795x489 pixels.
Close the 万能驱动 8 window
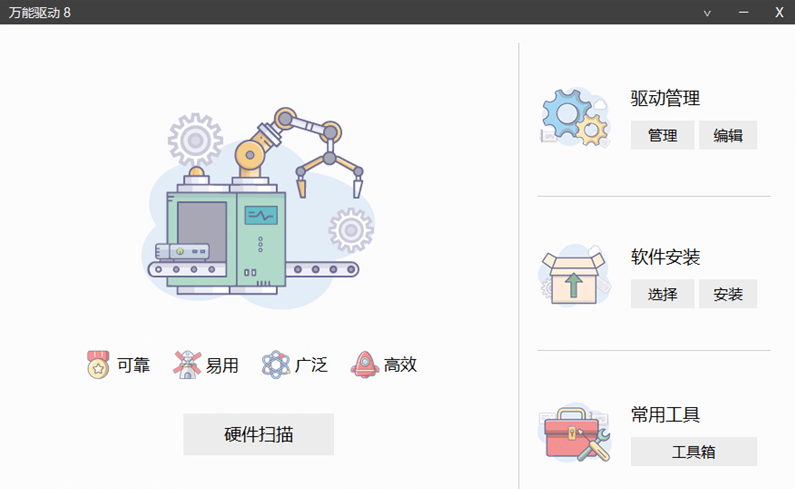tap(779, 12)
